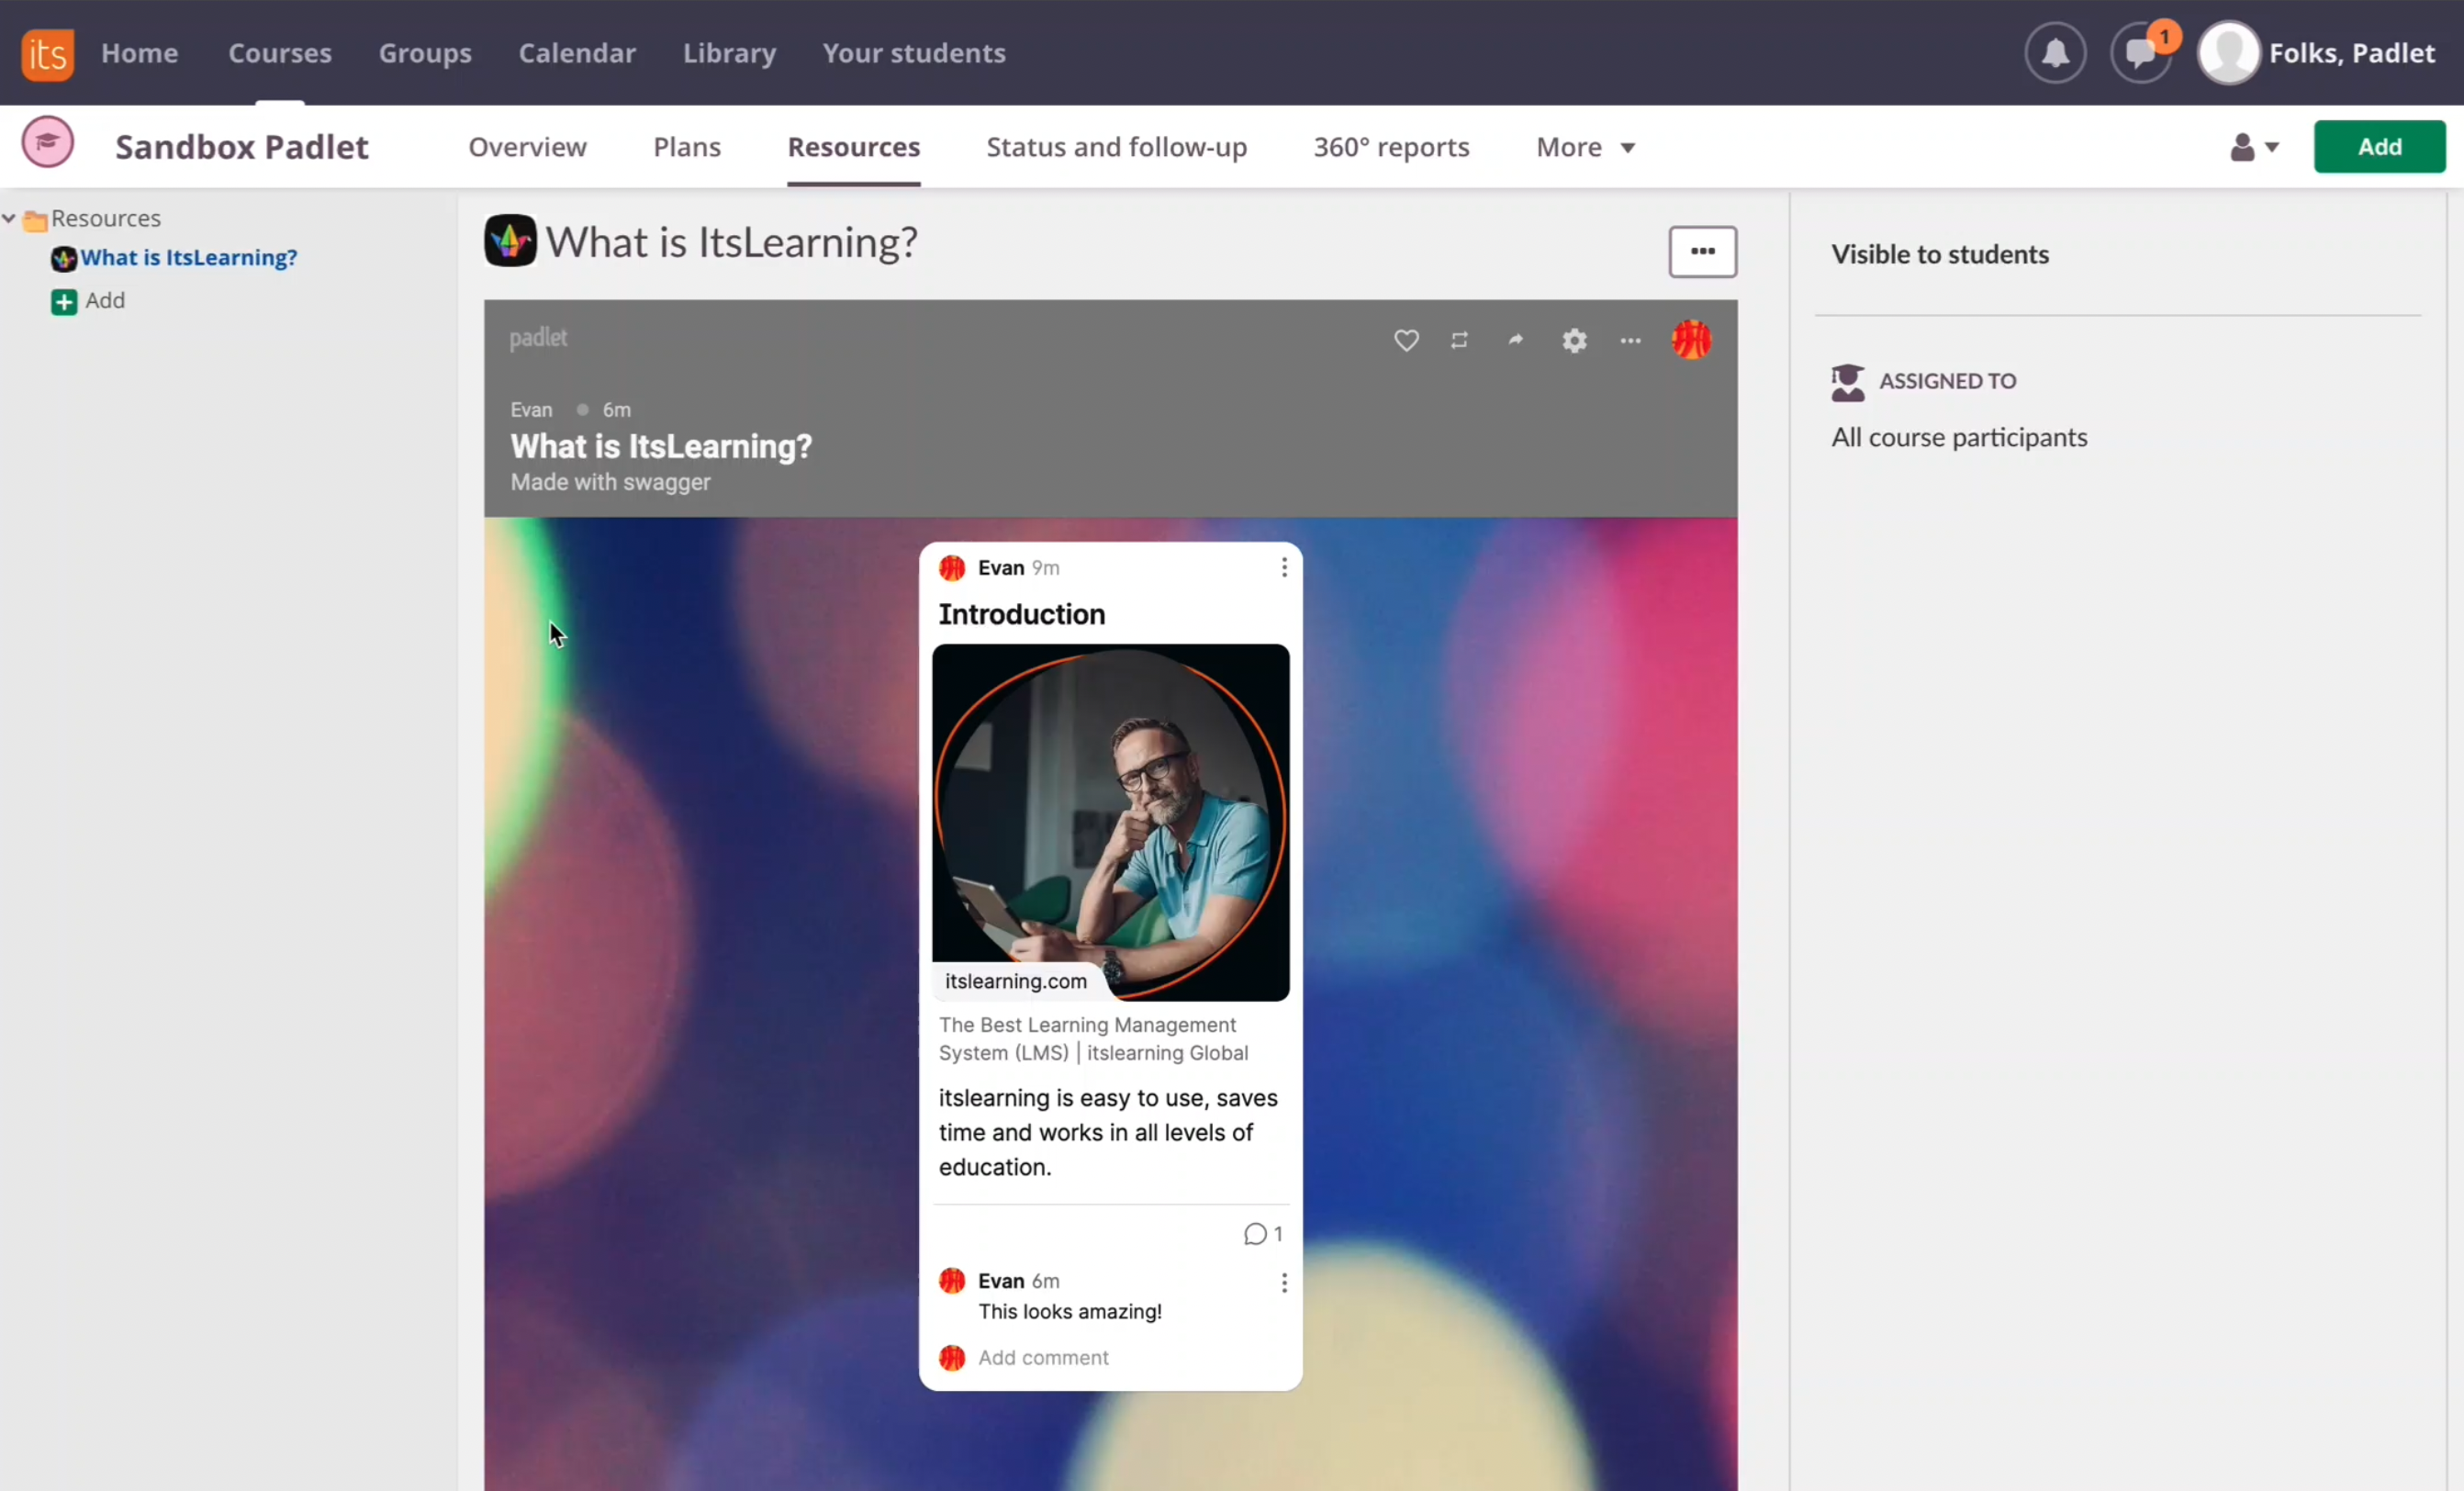This screenshot has width=2464, height=1491.
Task: Click 'Made with swagger' subtitle
Action: pos(610,483)
